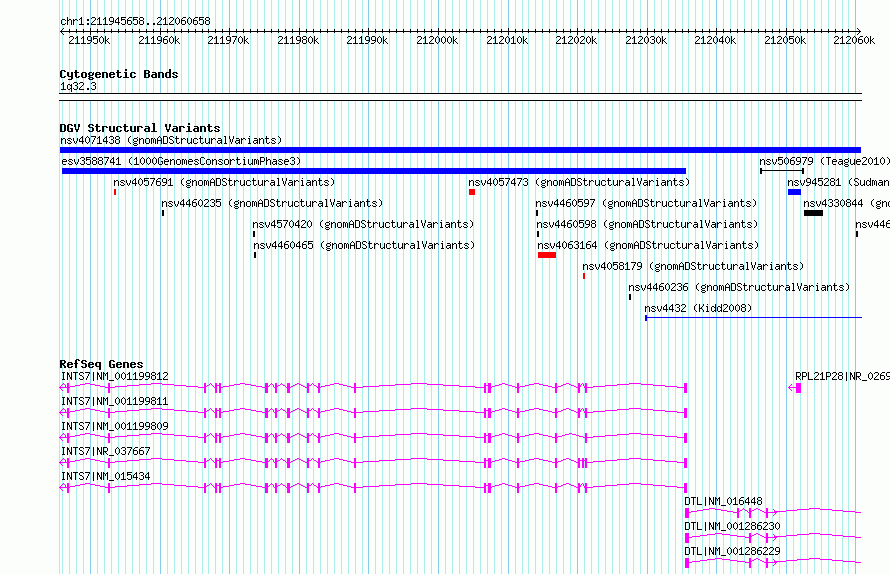The width and height of the screenshot is (890, 574).
Task: Click the 211950k ruler position label
Action: [x=89, y=40]
